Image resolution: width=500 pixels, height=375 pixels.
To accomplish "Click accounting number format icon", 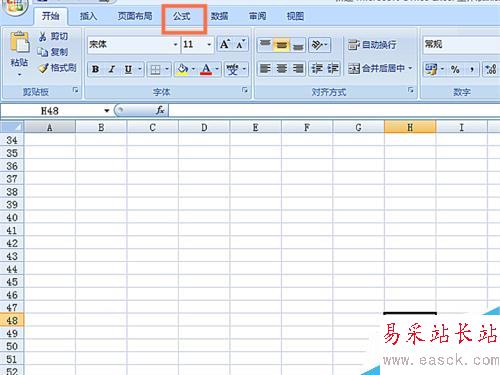I will coord(431,69).
